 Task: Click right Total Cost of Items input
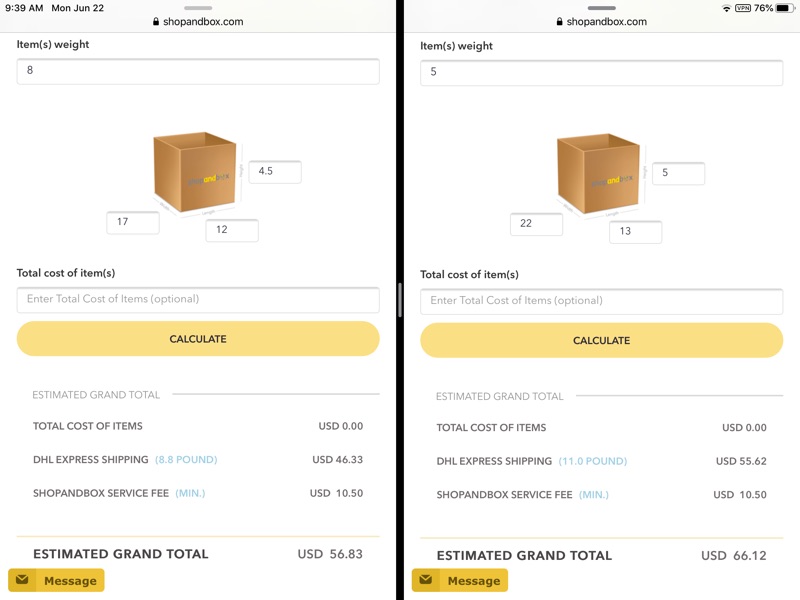pos(601,300)
